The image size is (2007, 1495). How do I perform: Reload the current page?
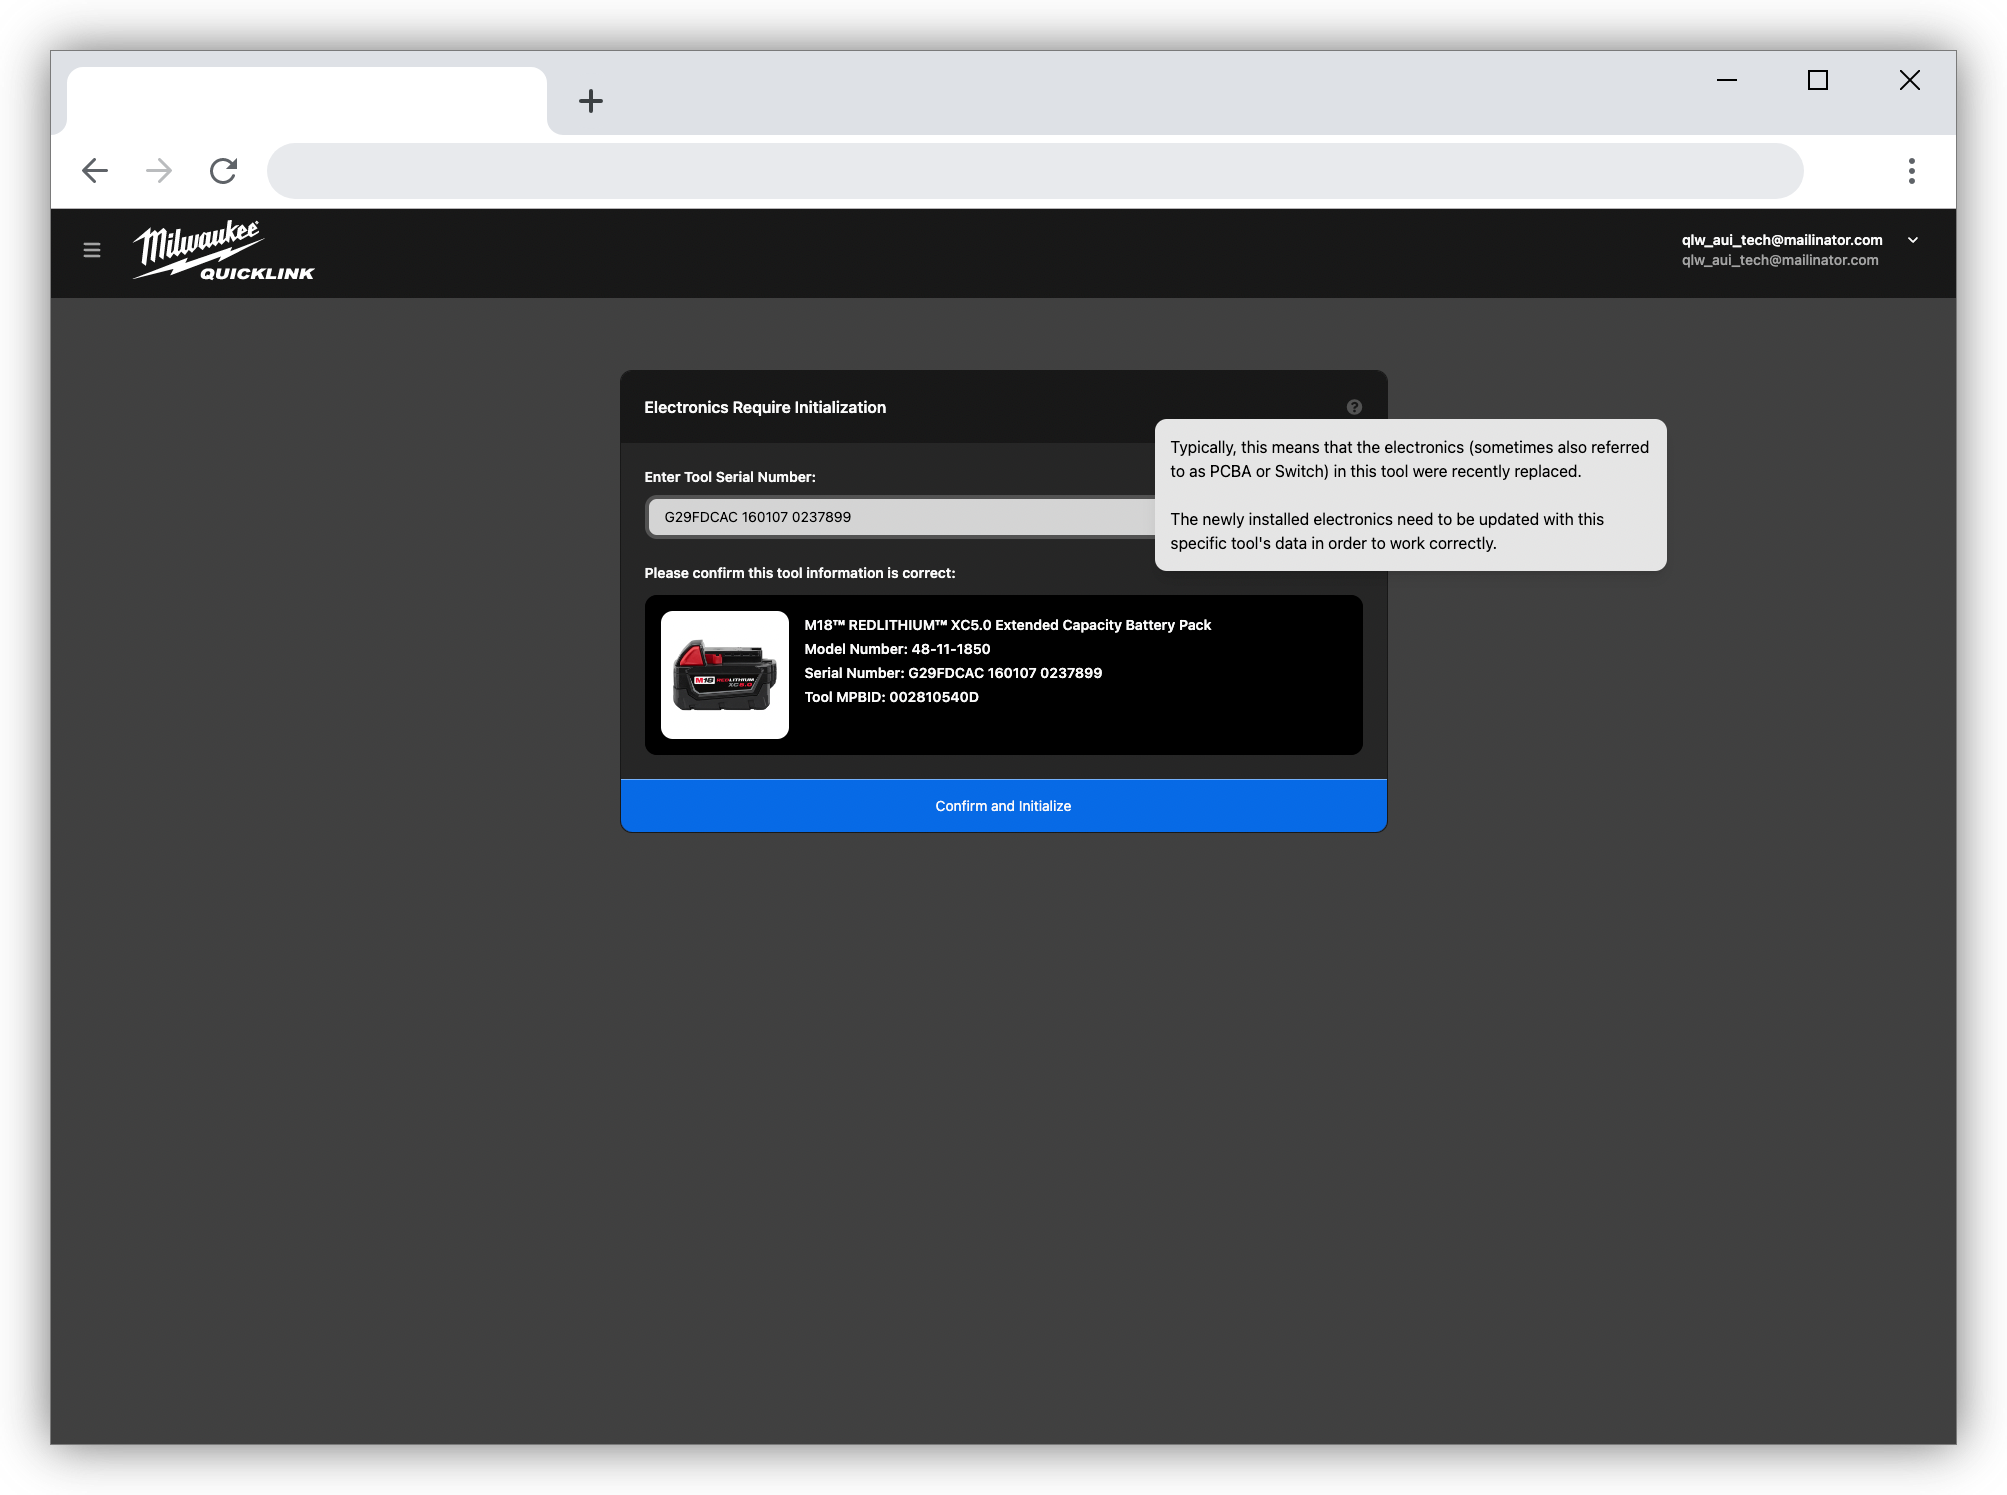point(223,171)
